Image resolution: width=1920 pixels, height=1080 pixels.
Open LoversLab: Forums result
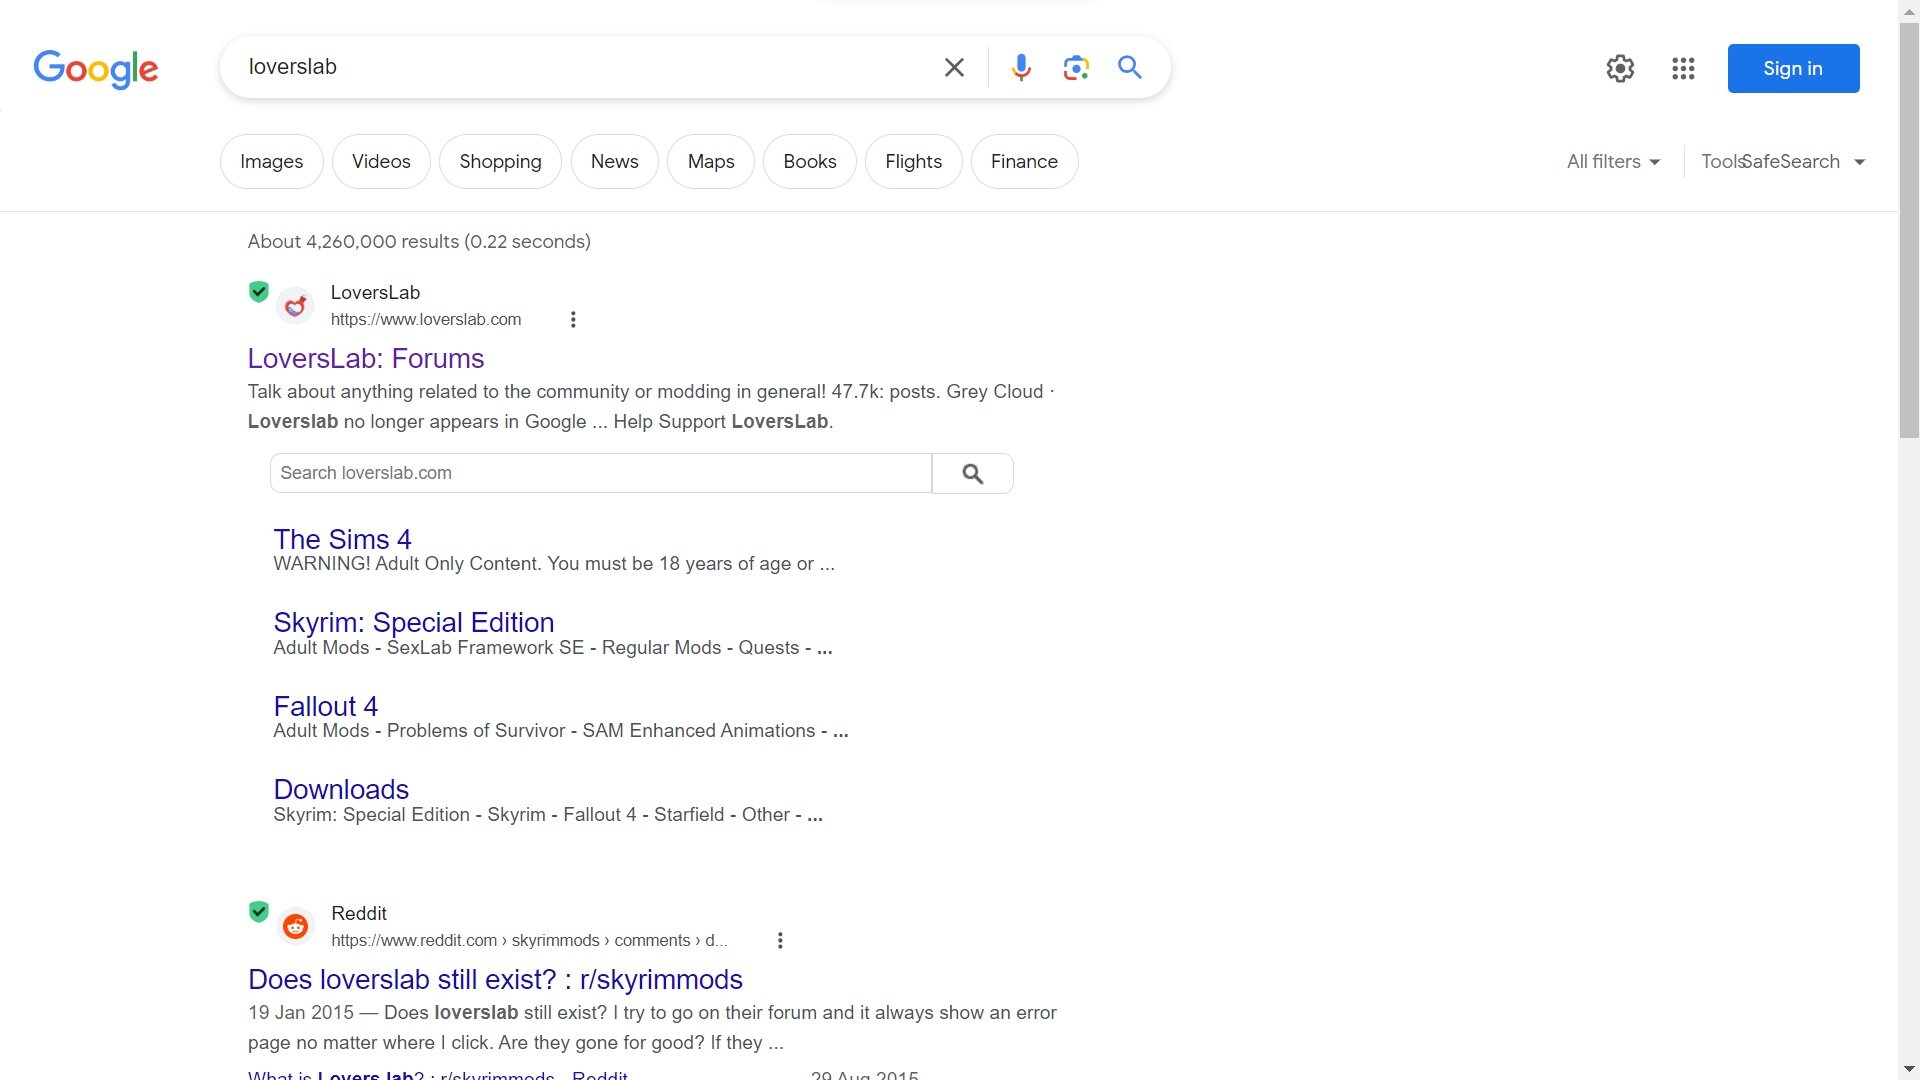pyautogui.click(x=366, y=358)
